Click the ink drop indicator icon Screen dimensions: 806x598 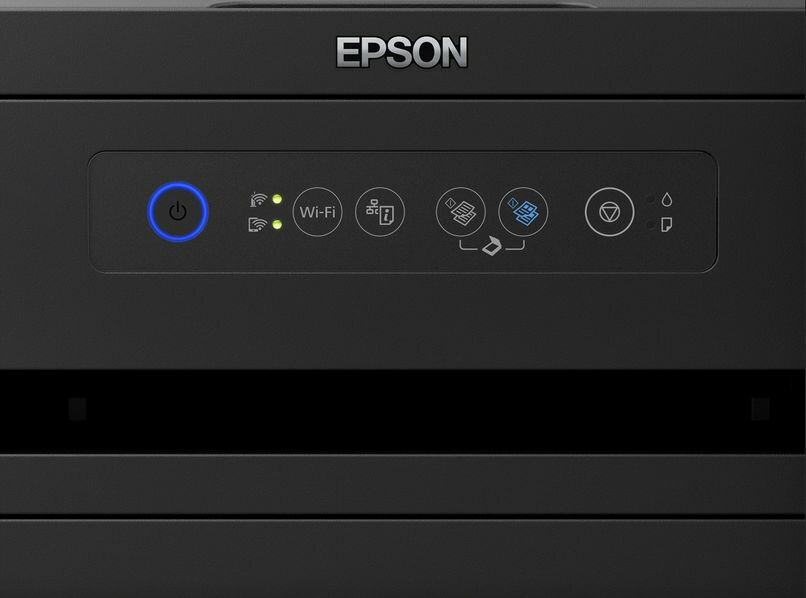667,200
